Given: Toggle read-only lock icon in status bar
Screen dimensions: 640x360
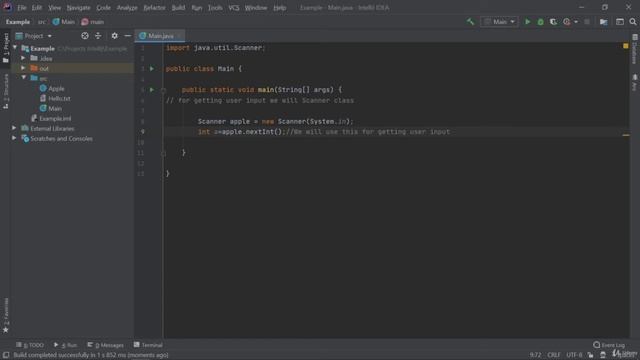Looking at the screenshot, I should [x=591, y=355].
